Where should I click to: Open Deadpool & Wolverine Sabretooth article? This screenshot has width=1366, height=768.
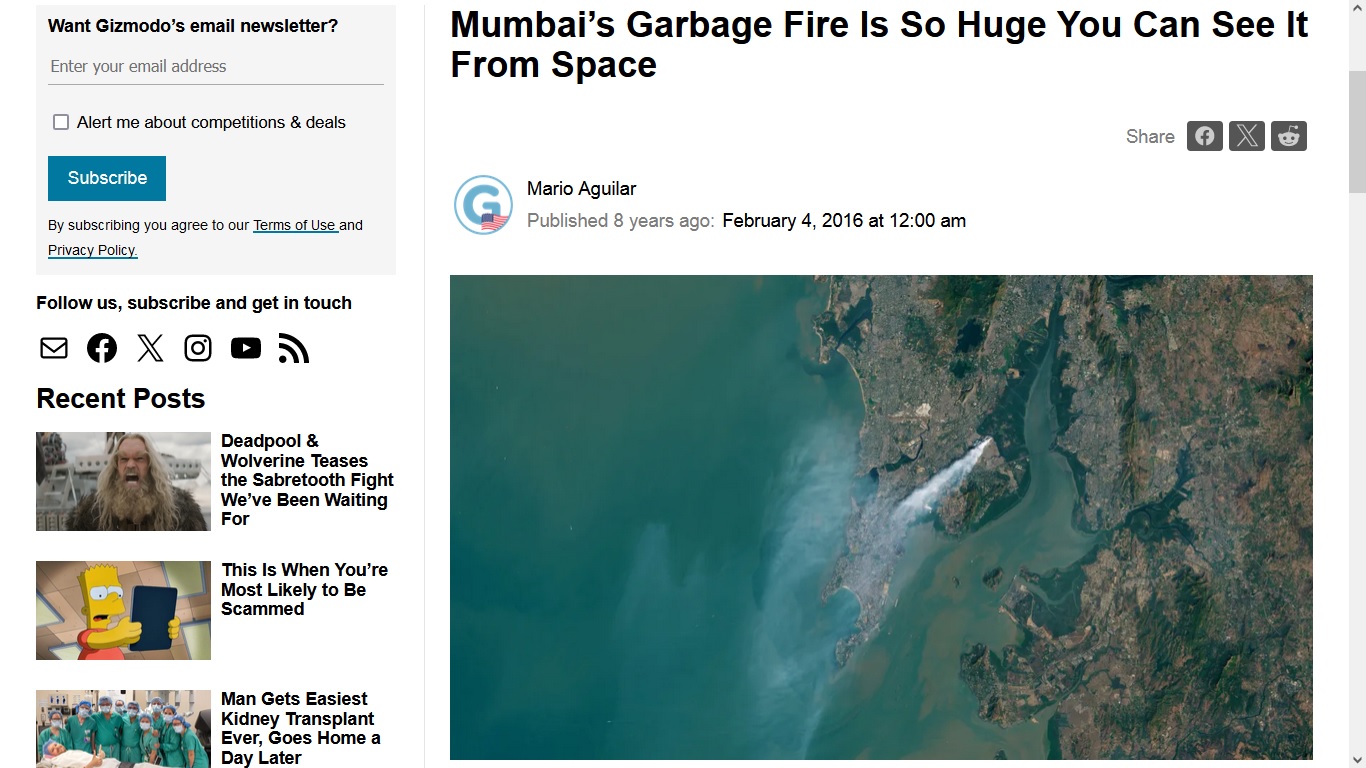[x=307, y=480]
